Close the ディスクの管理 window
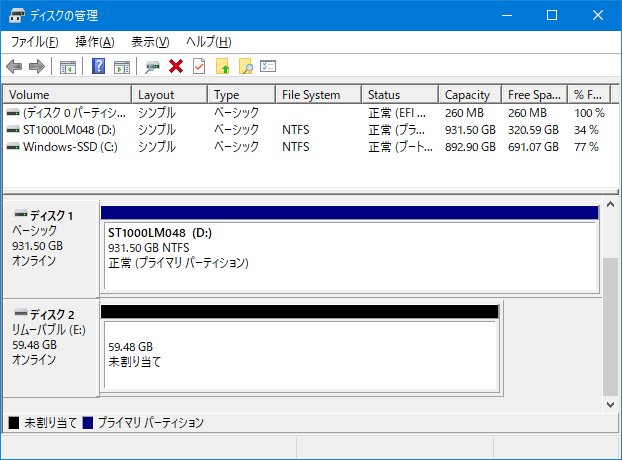622x460 pixels. (598, 15)
